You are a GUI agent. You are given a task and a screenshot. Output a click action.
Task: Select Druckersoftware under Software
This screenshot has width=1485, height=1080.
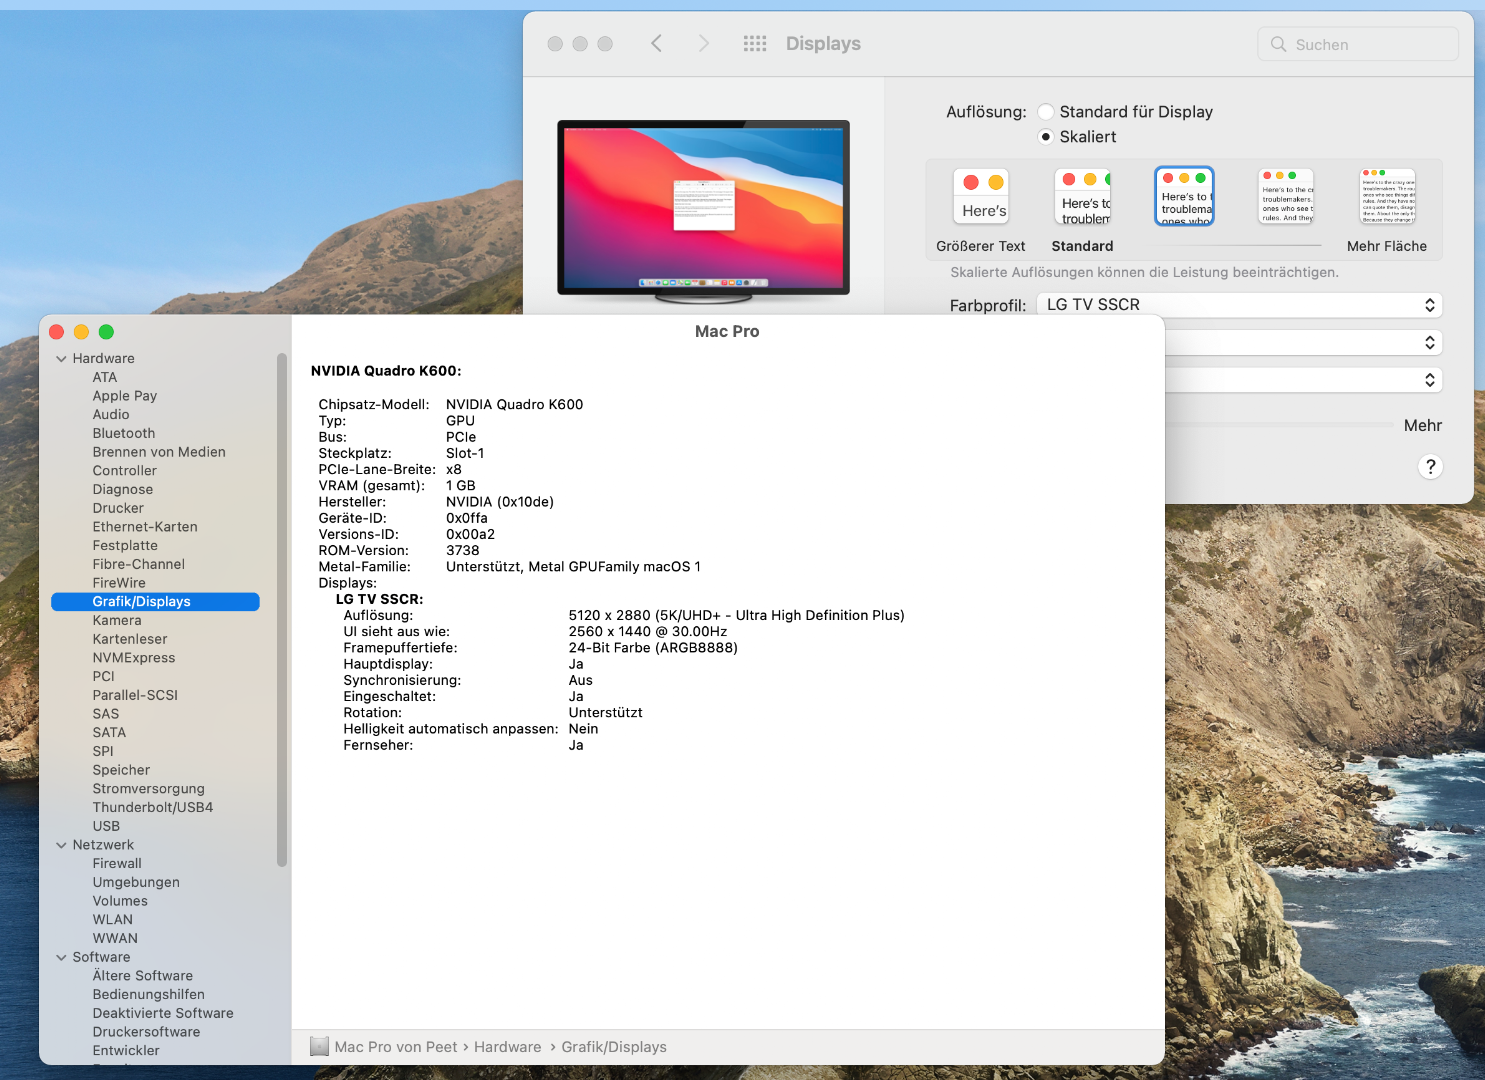pos(146,1032)
